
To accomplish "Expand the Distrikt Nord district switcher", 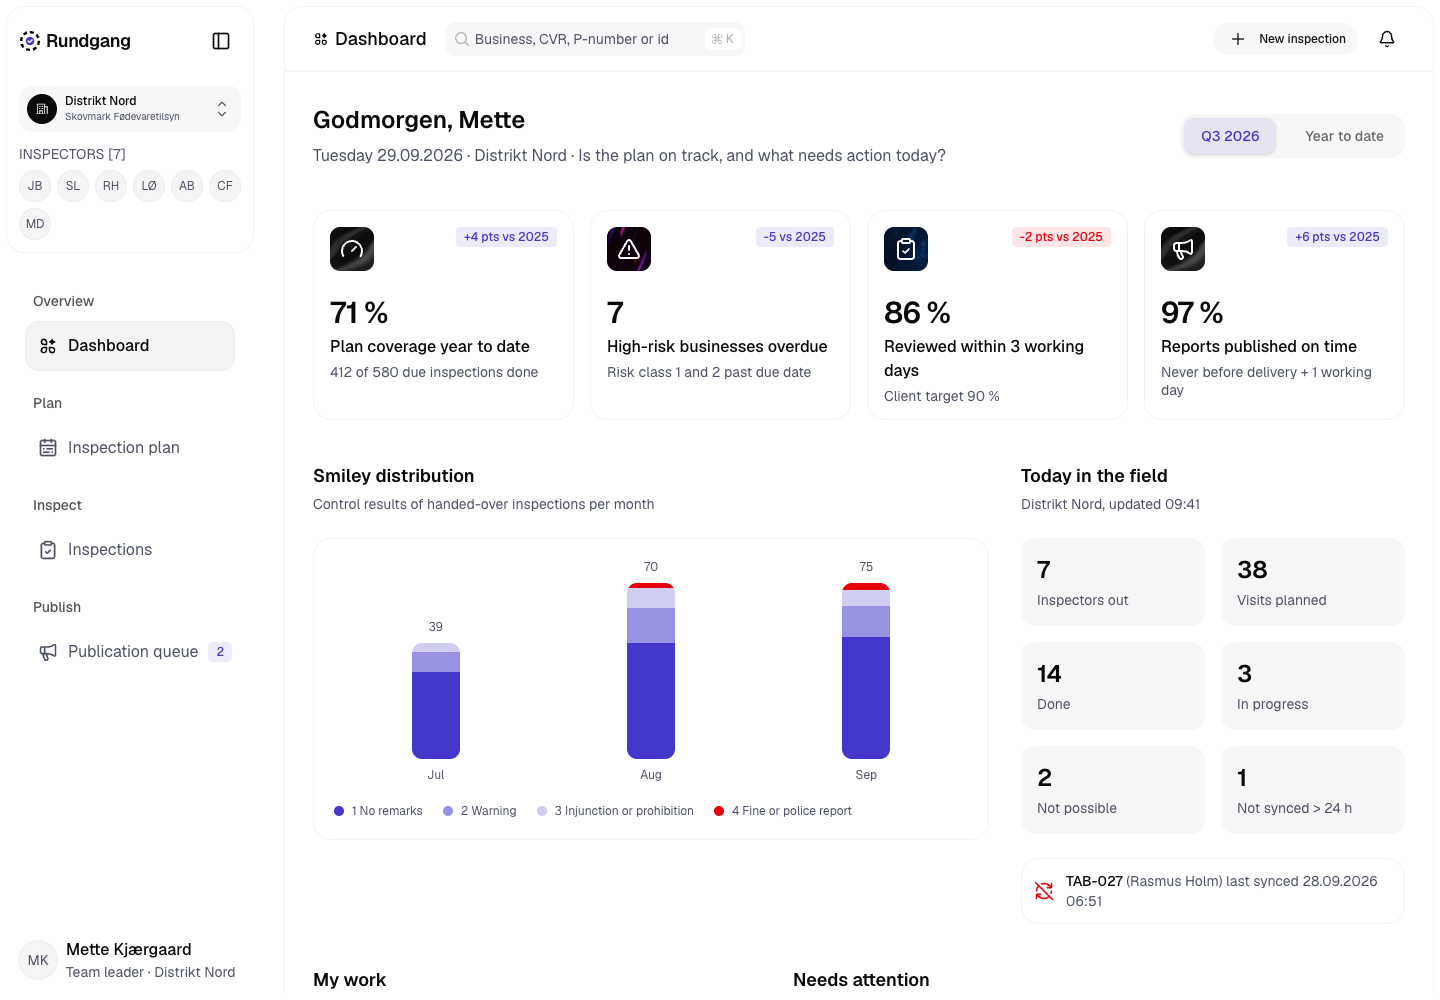I will coord(130,108).
